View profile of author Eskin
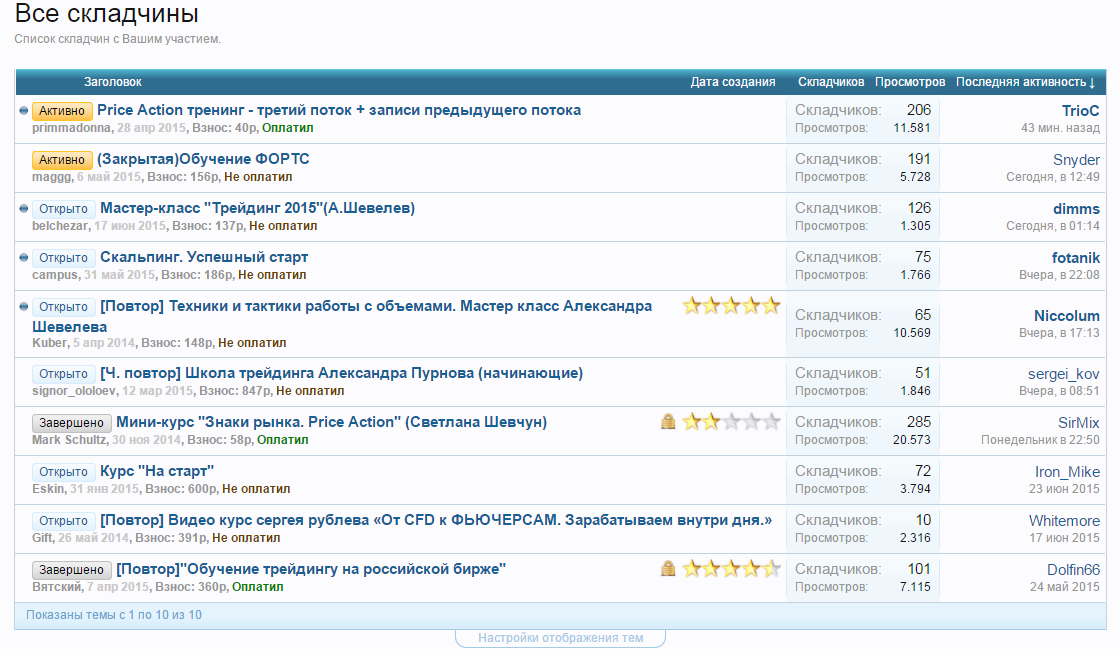 48,489
